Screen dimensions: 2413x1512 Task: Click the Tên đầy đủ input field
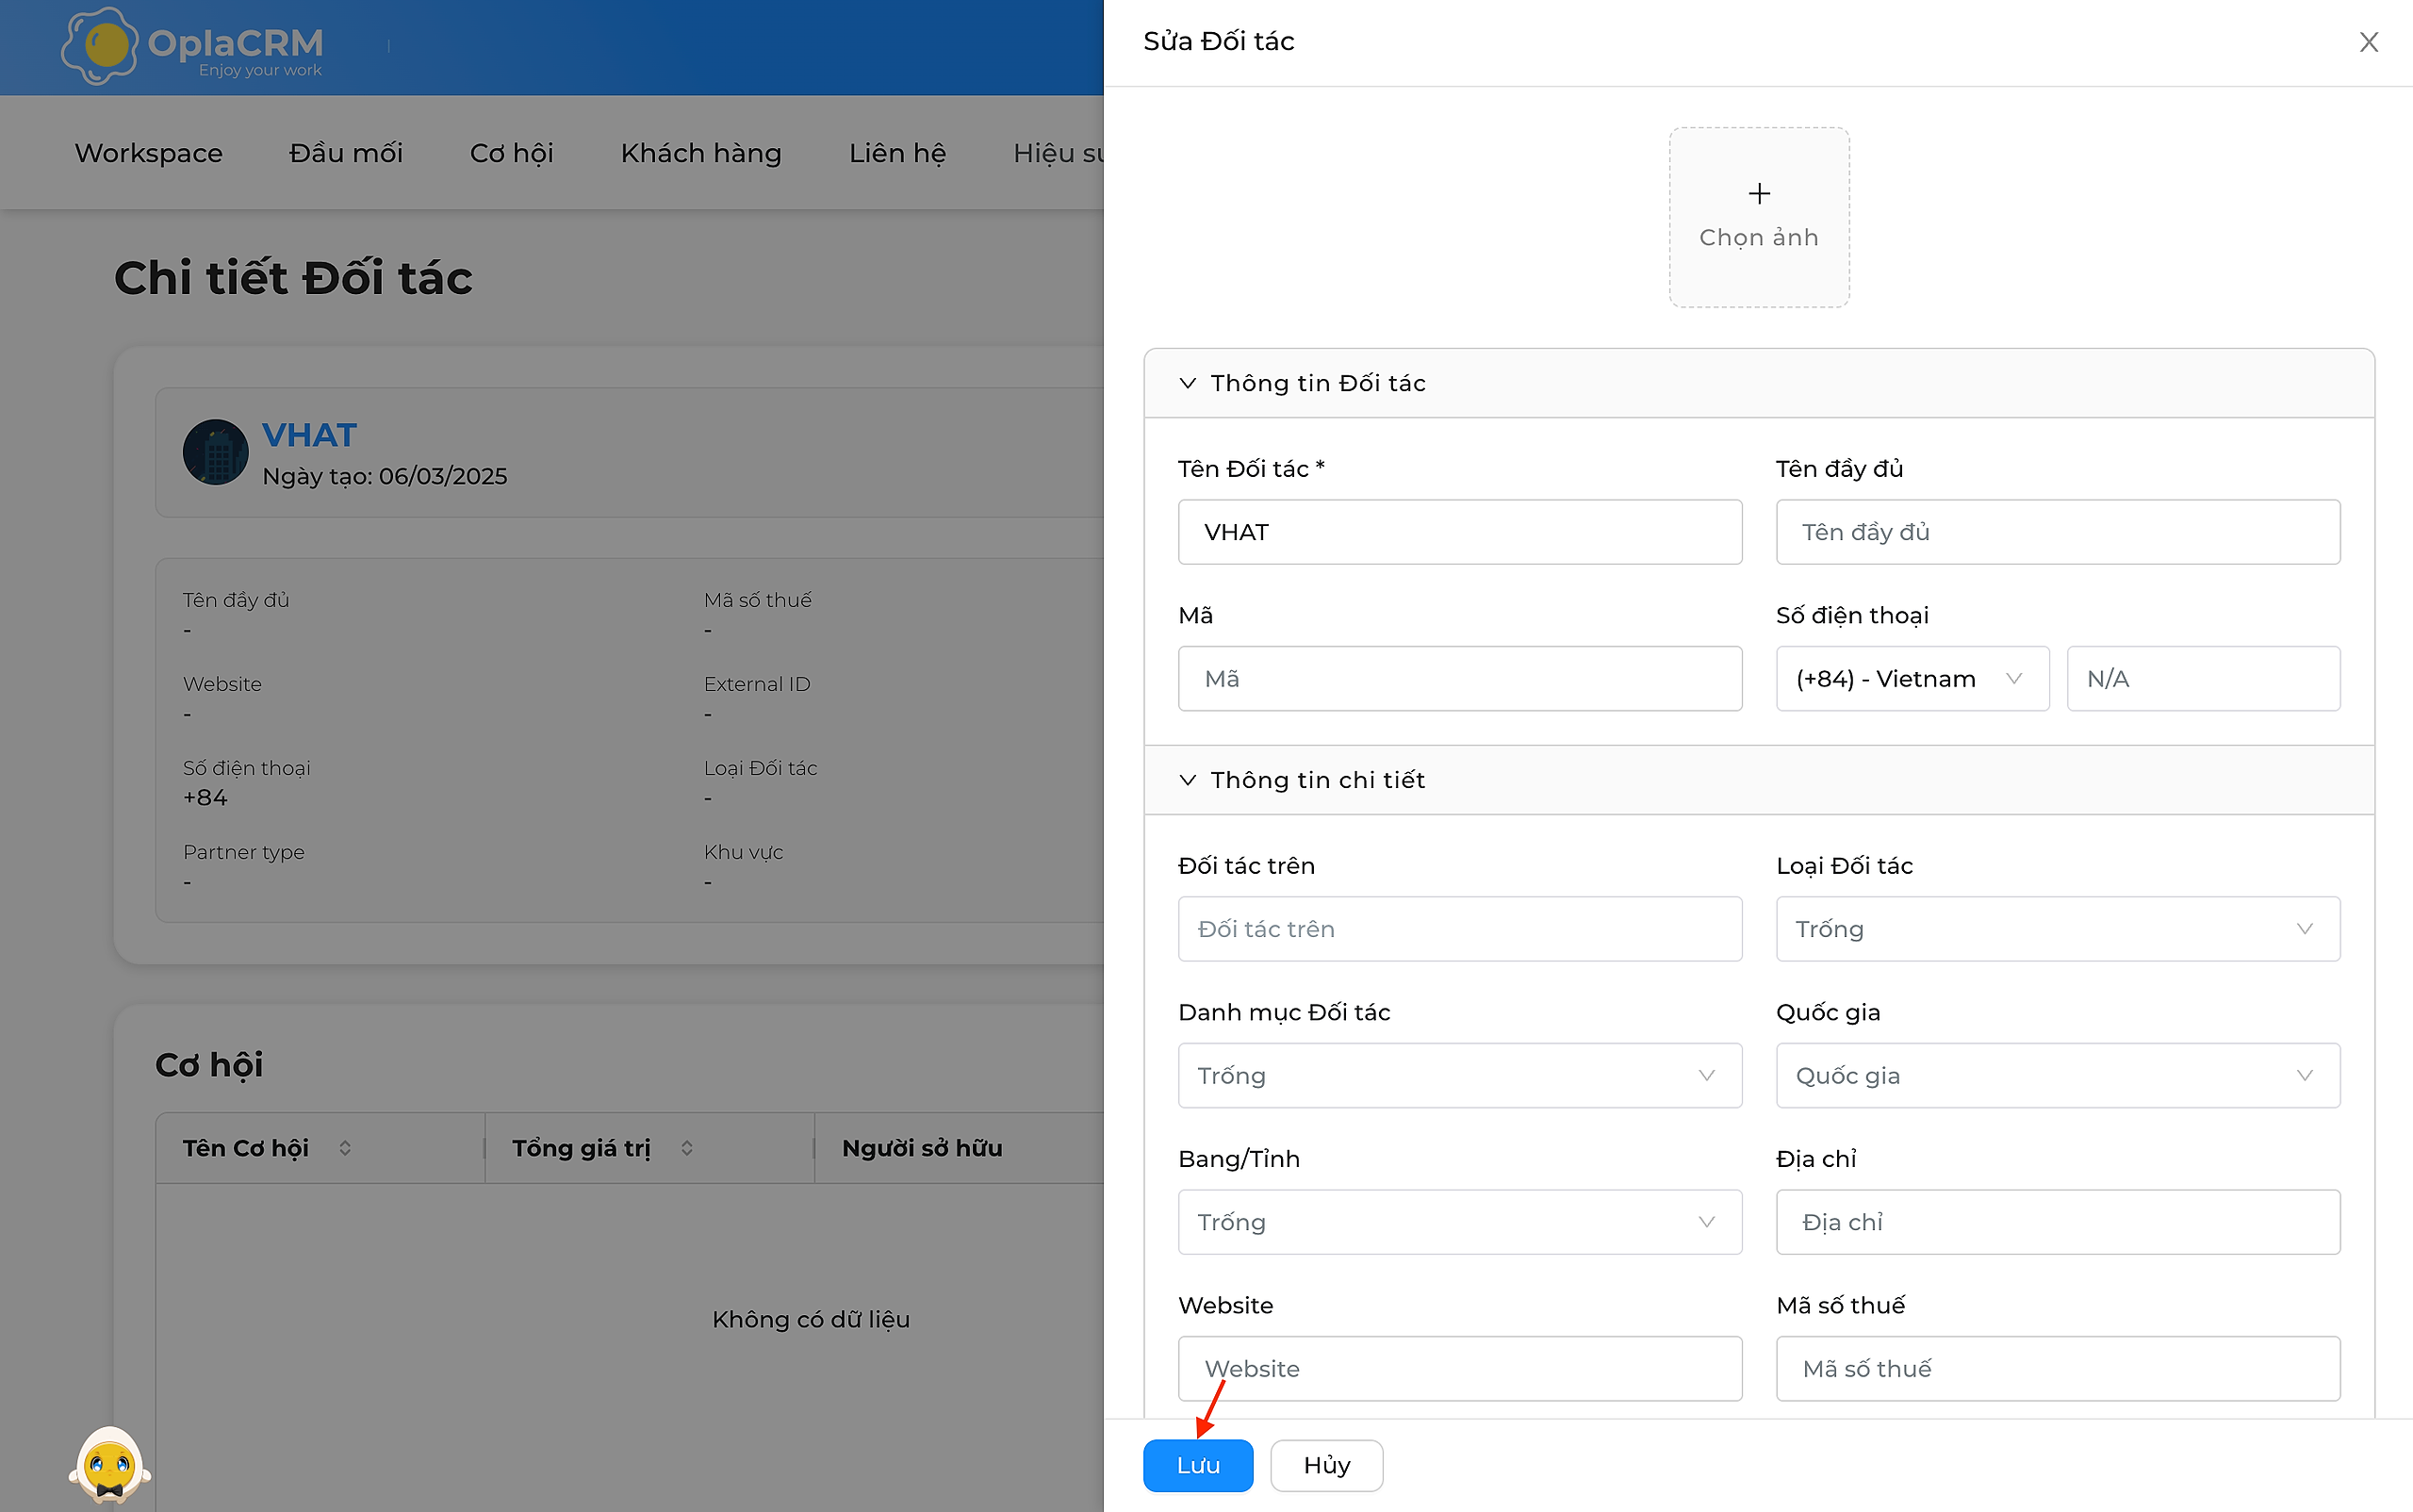coord(2057,532)
